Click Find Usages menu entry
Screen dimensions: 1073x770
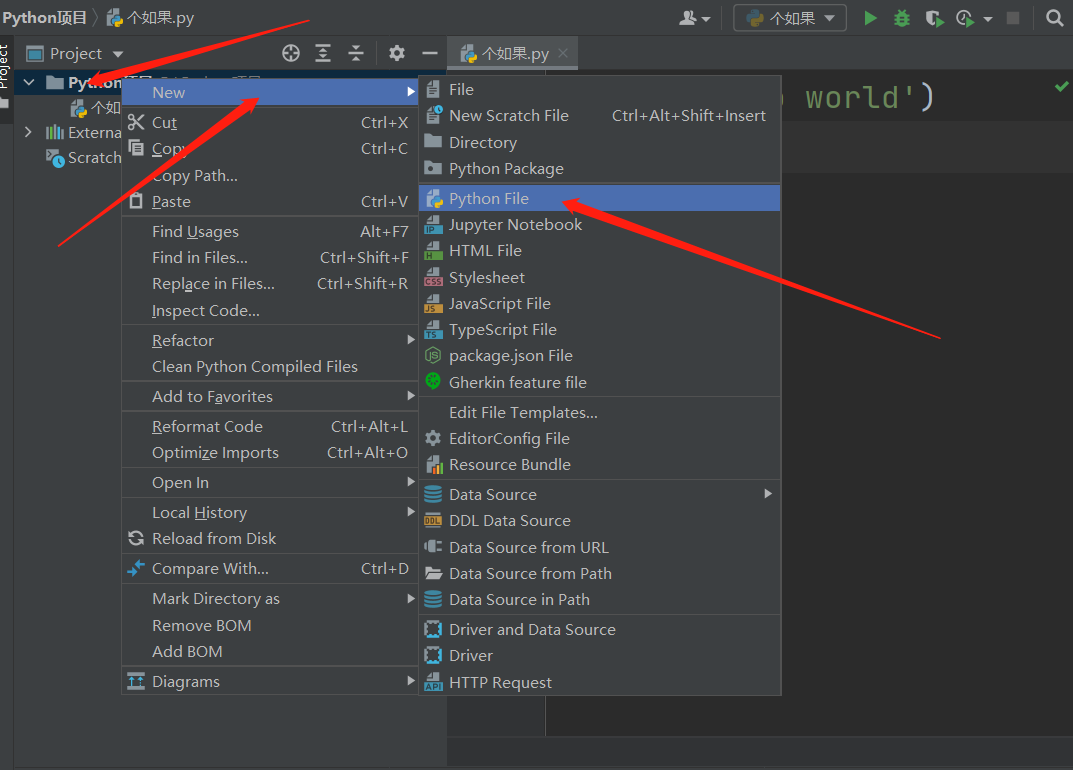270,232
